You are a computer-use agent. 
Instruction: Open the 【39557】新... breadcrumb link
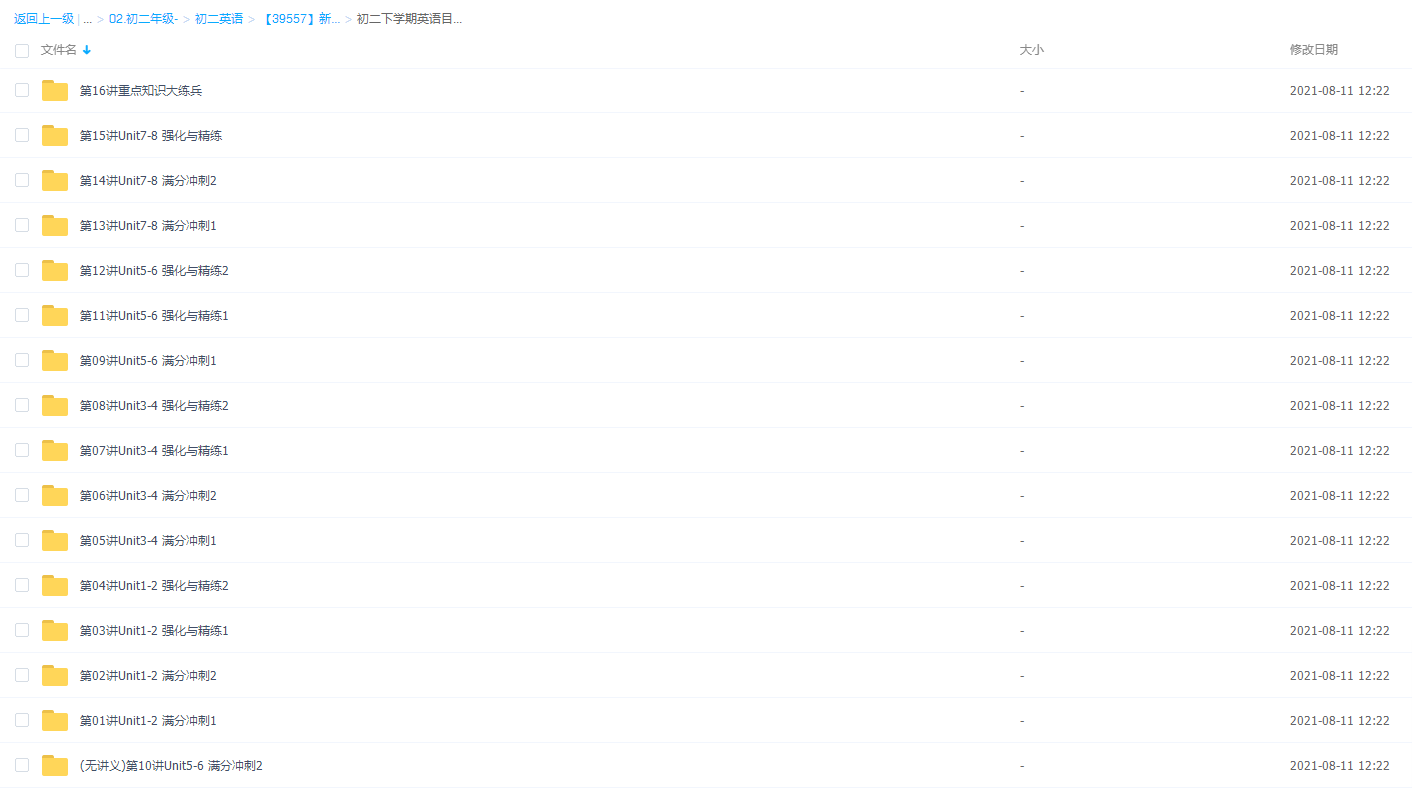[x=300, y=19]
